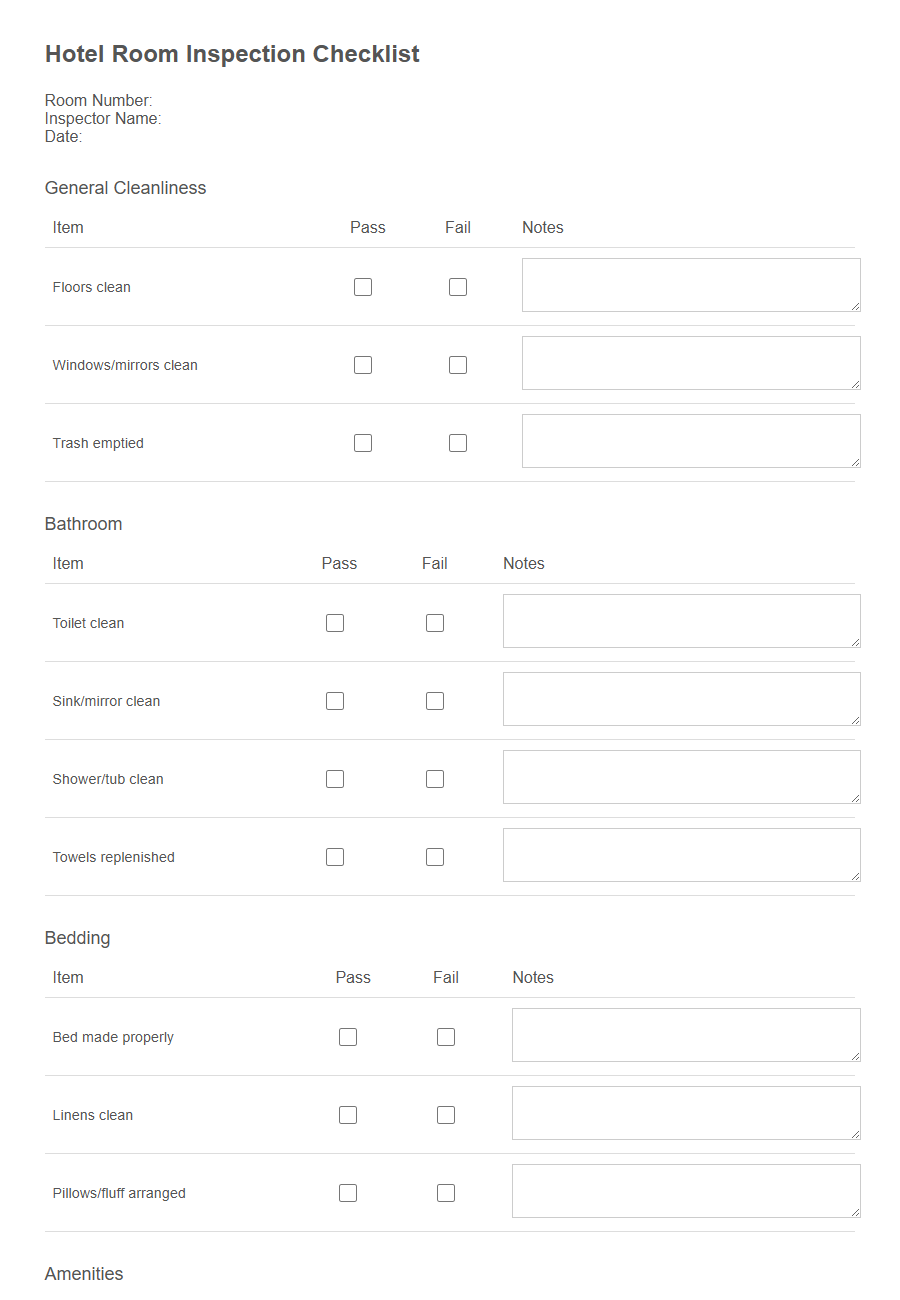
Task: Mark Toilet clean as Fail
Action: pos(434,622)
